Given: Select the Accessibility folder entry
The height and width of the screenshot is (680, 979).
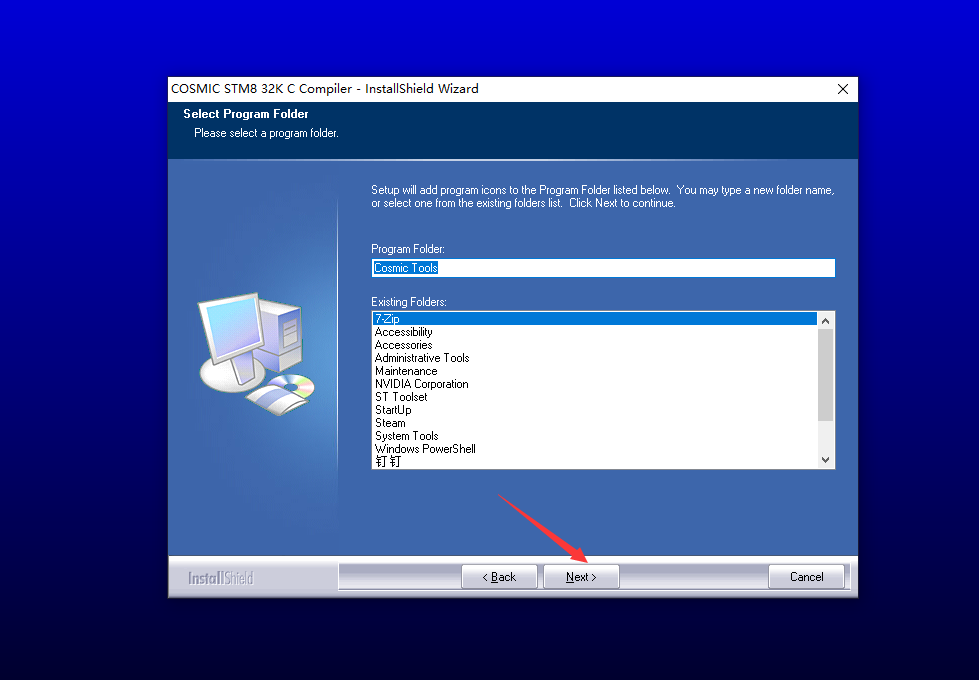Looking at the screenshot, I should (x=594, y=332).
